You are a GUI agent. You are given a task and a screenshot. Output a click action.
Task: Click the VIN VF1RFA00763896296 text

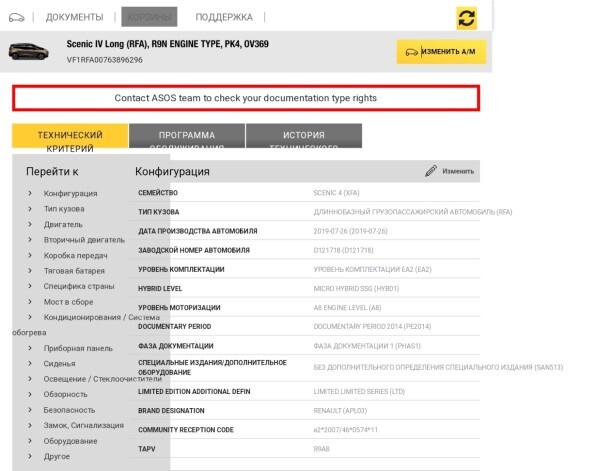105,60
